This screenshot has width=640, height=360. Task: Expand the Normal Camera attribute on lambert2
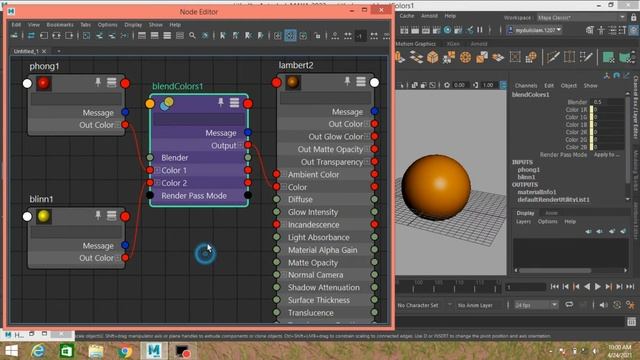pos(284,275)
